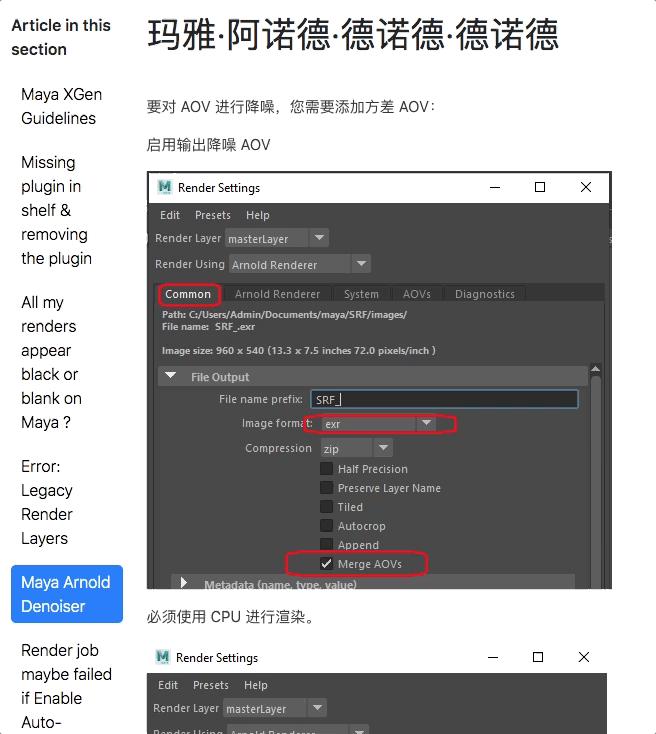Click the Maya logo icon in Render Settings title bar
Screen dimensions: 656x734
click(x=164, y=187)
